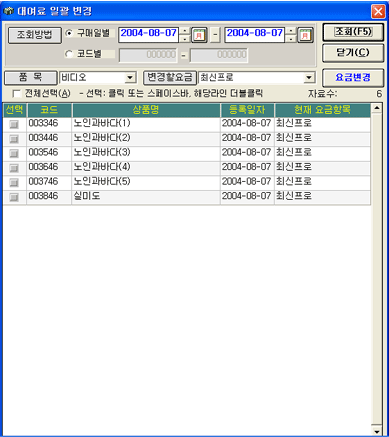
Task: Click the 변경할요금 button
Action: tap(170, 78)
